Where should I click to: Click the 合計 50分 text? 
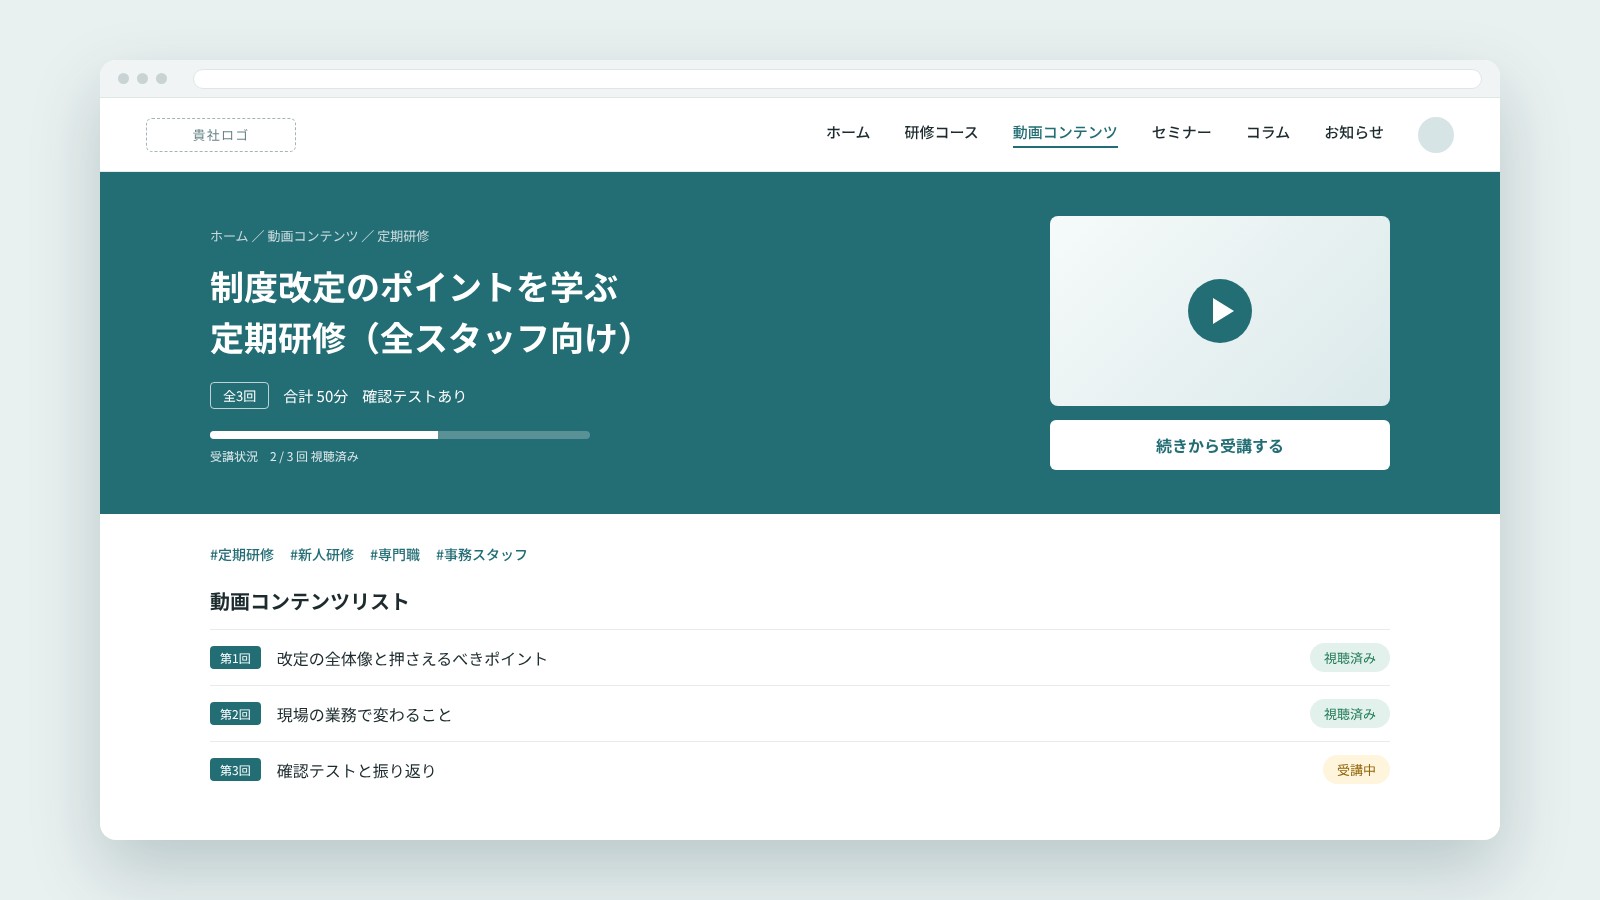pyautogui.click(x=316, y=397)
